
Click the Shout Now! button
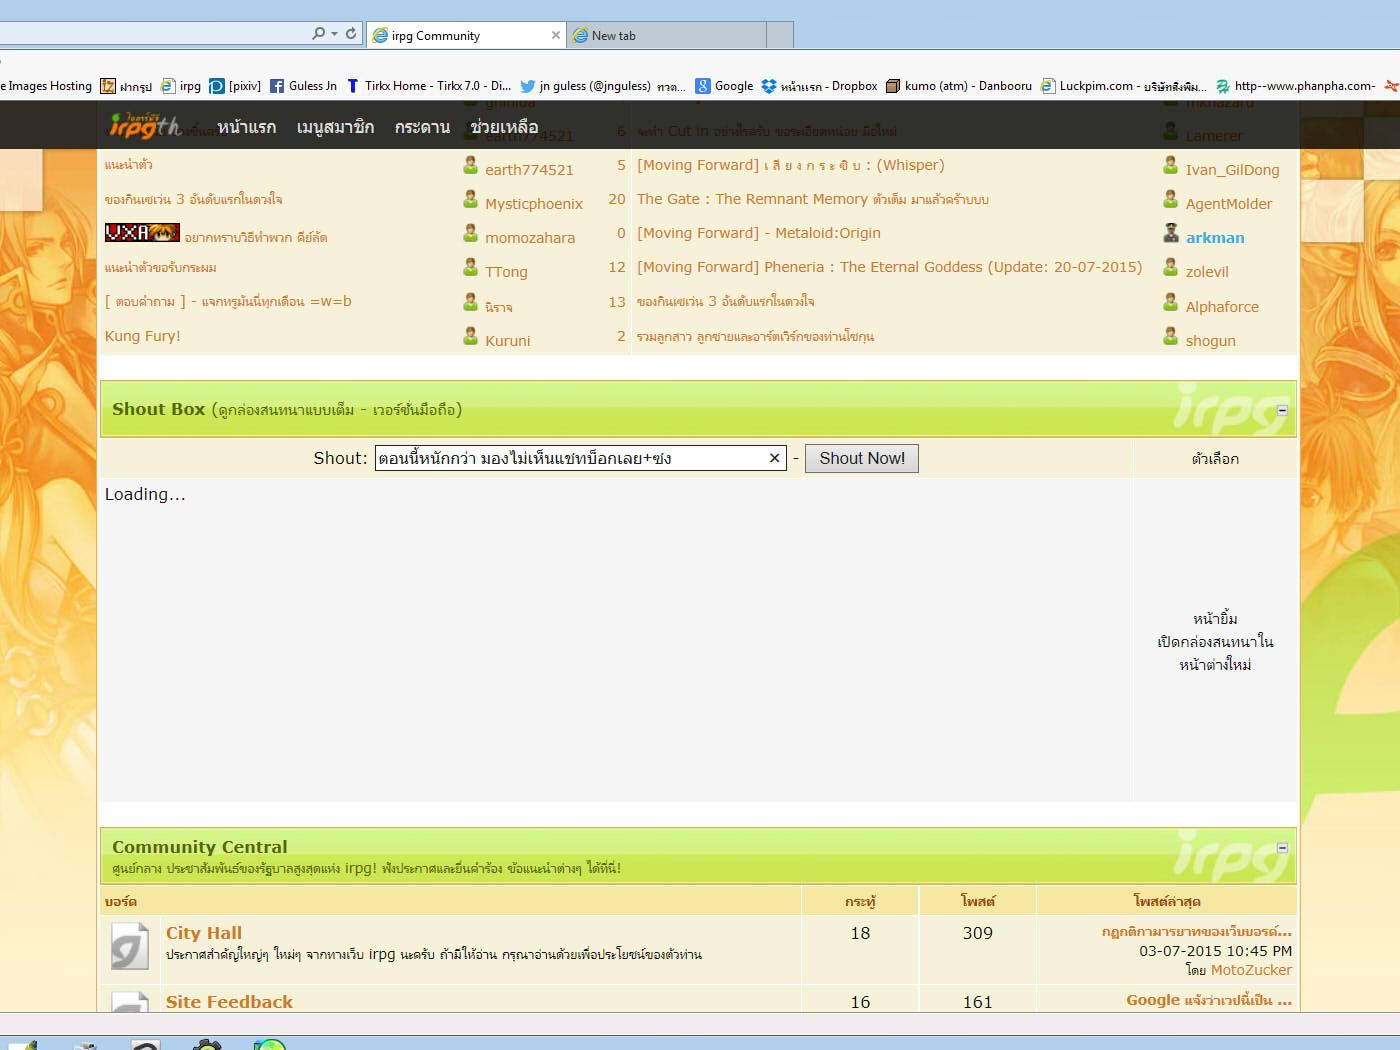pyautogui.click(x=862, y=458)
